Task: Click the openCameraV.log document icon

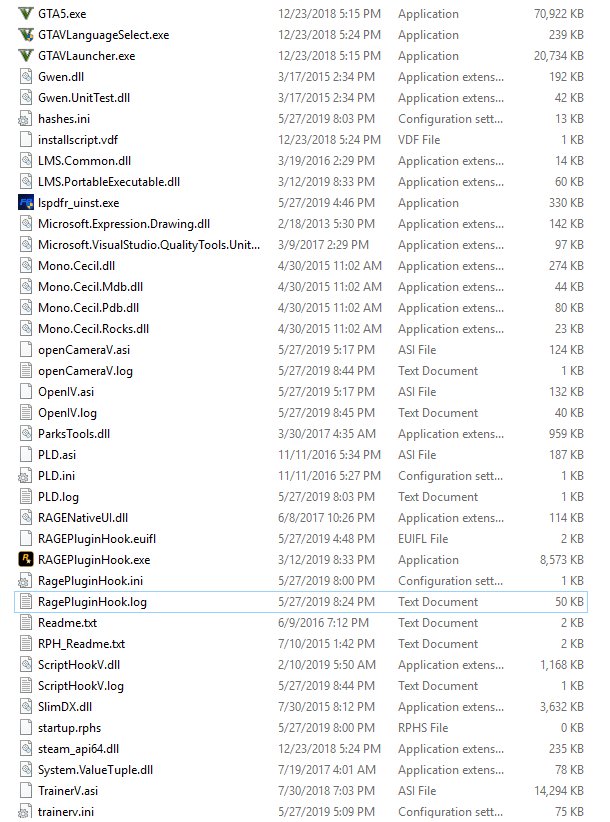Action: click(26, 371)
